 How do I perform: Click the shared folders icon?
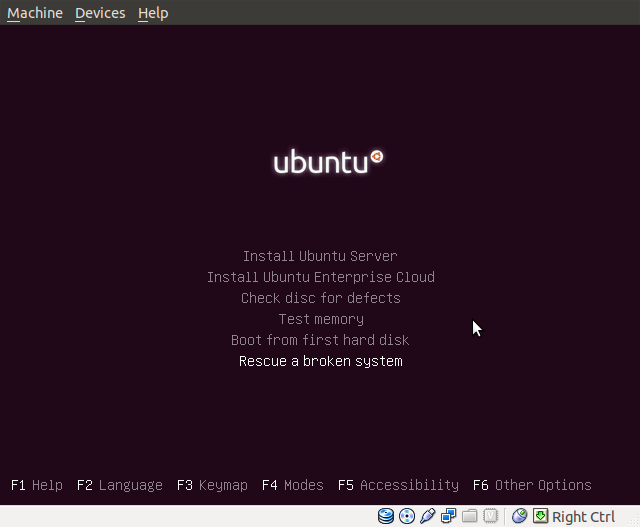(x=469, y=516)
